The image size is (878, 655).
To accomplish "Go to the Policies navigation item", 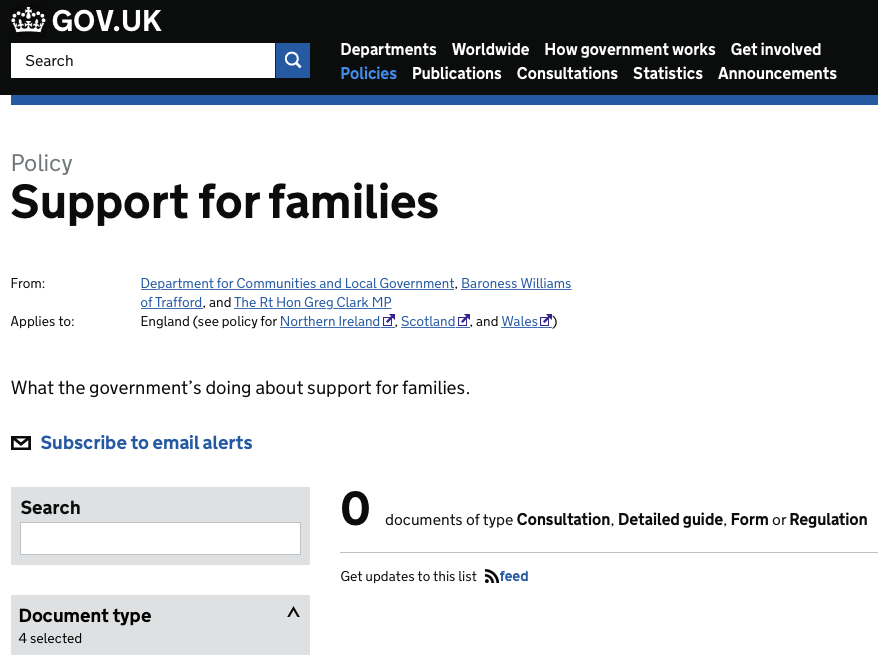I will 368,73.
